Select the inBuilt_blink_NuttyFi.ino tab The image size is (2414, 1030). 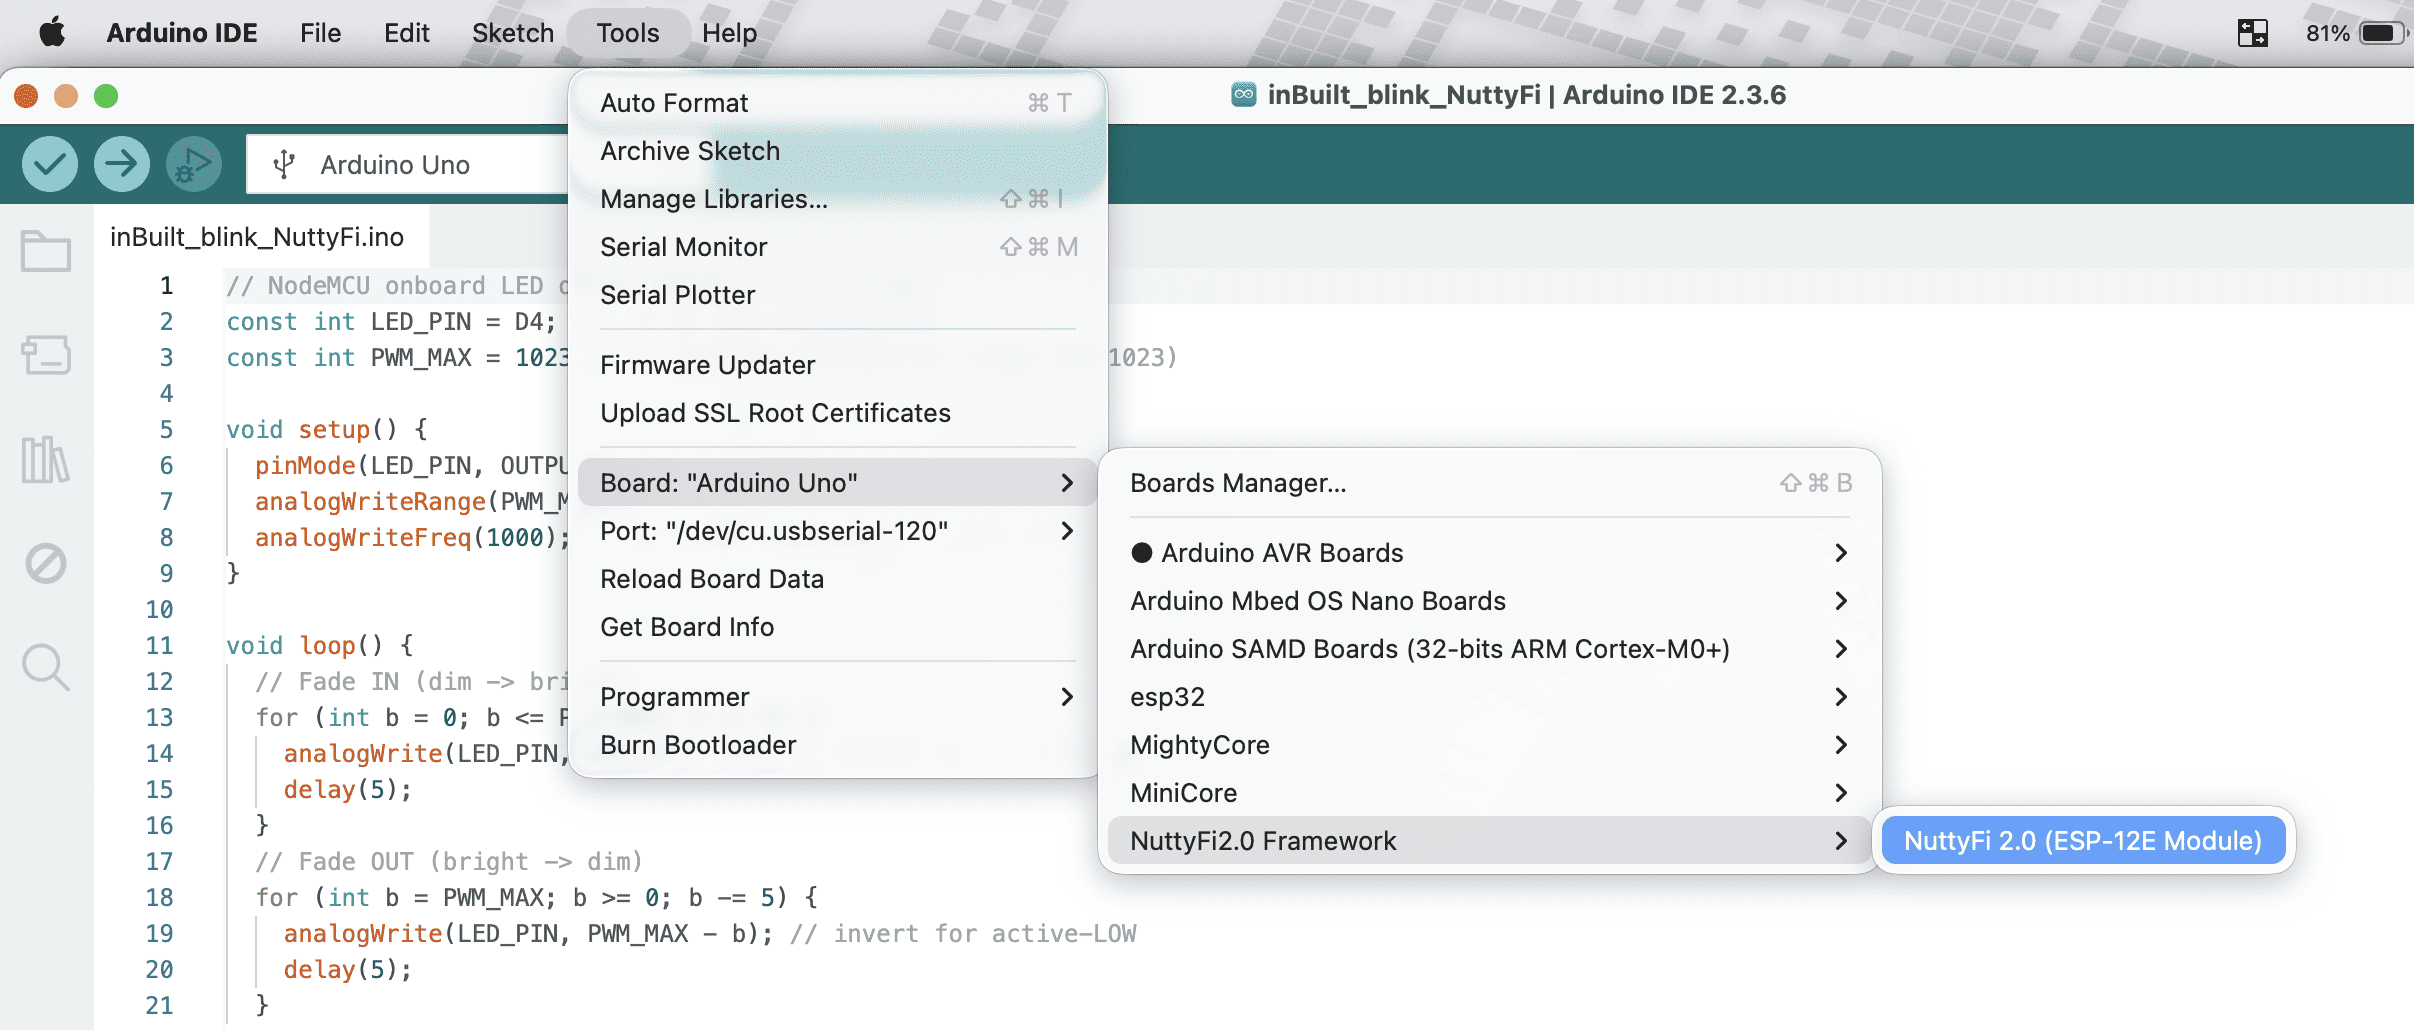[x=257, y=237]
